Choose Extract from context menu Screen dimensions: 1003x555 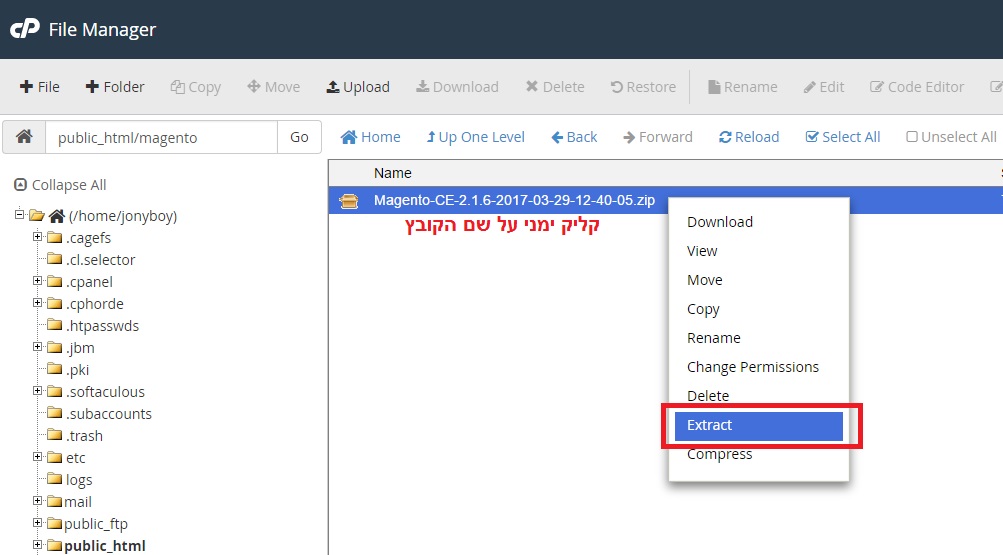pyautogui.click(x=759, y=425)
